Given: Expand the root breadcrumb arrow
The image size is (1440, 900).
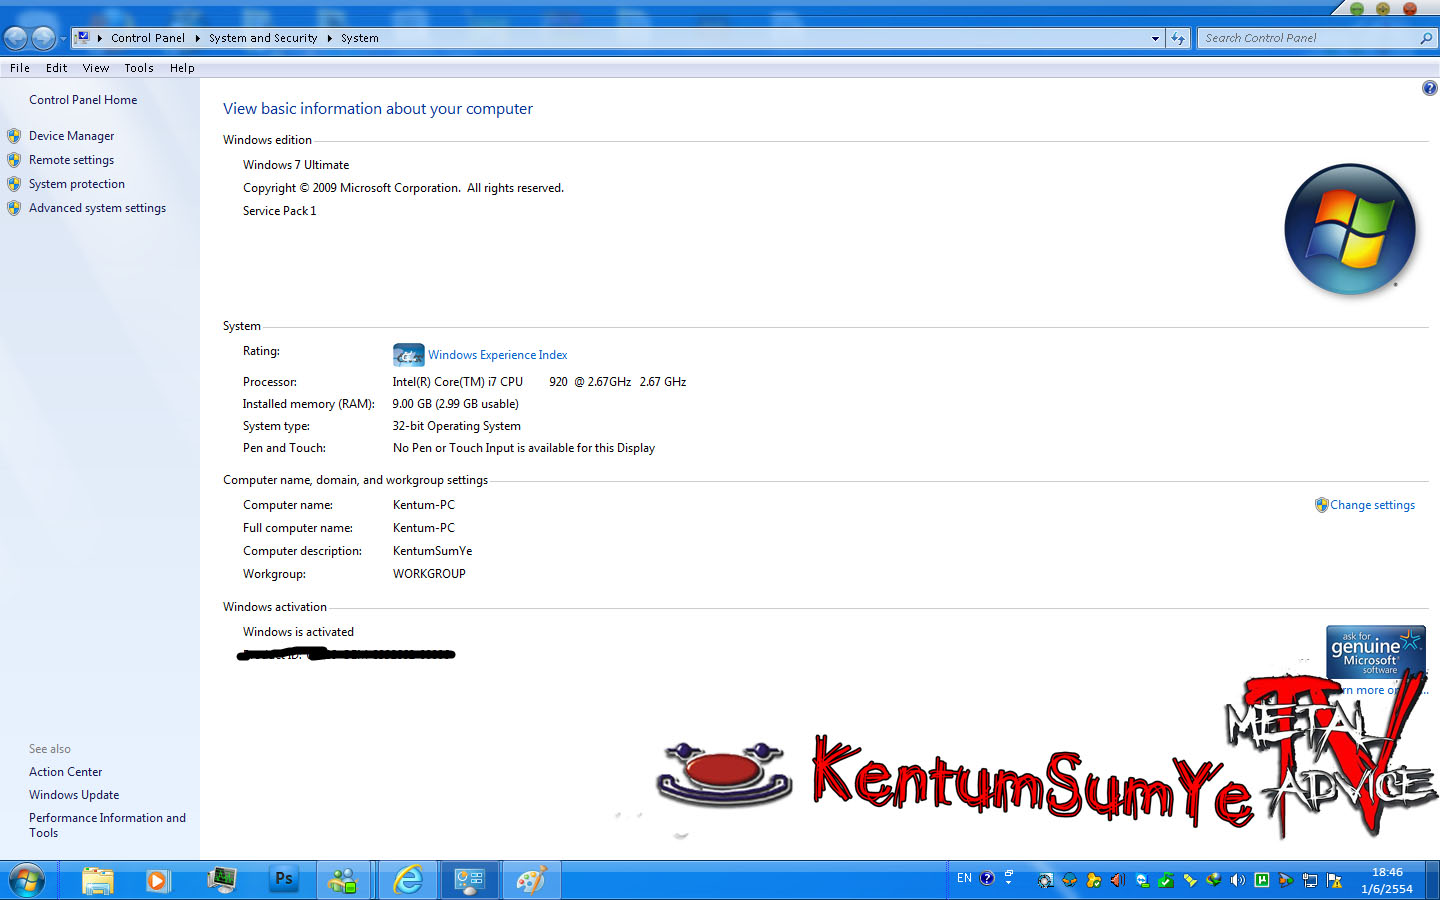Looking at the screenshot, I should click(x=100, y=38).
